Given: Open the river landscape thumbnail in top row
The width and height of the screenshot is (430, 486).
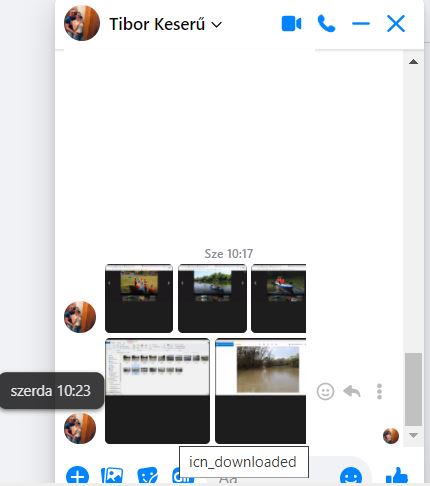Looking at the screenshot, I should pyautogui.click(x=212, y=298).
